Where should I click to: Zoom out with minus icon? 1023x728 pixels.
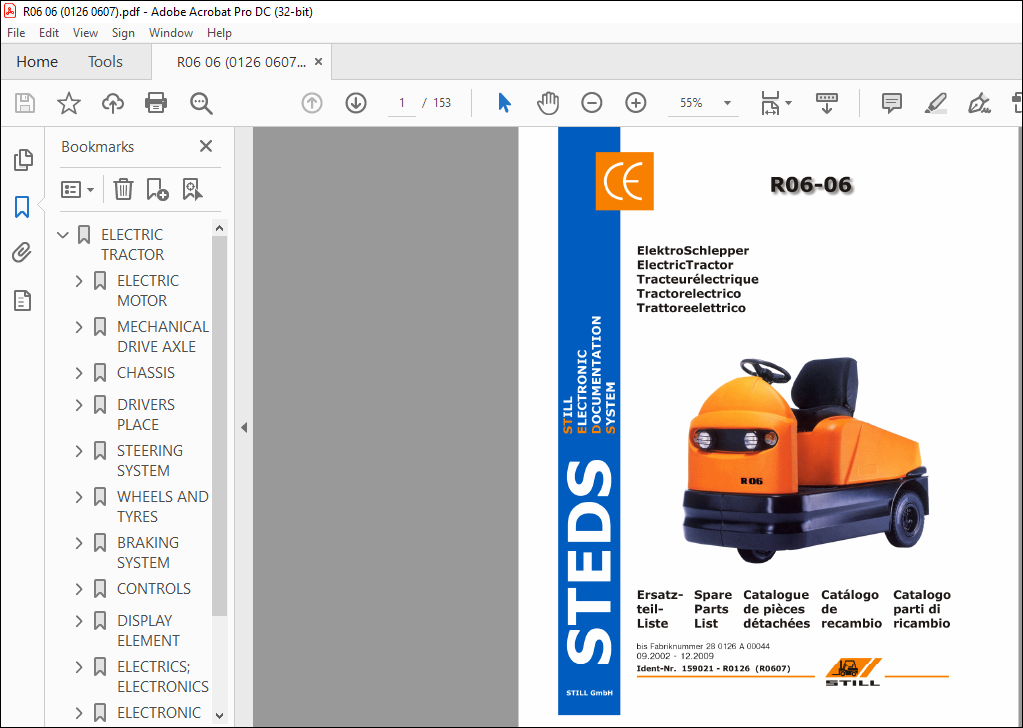pos(592,103)
